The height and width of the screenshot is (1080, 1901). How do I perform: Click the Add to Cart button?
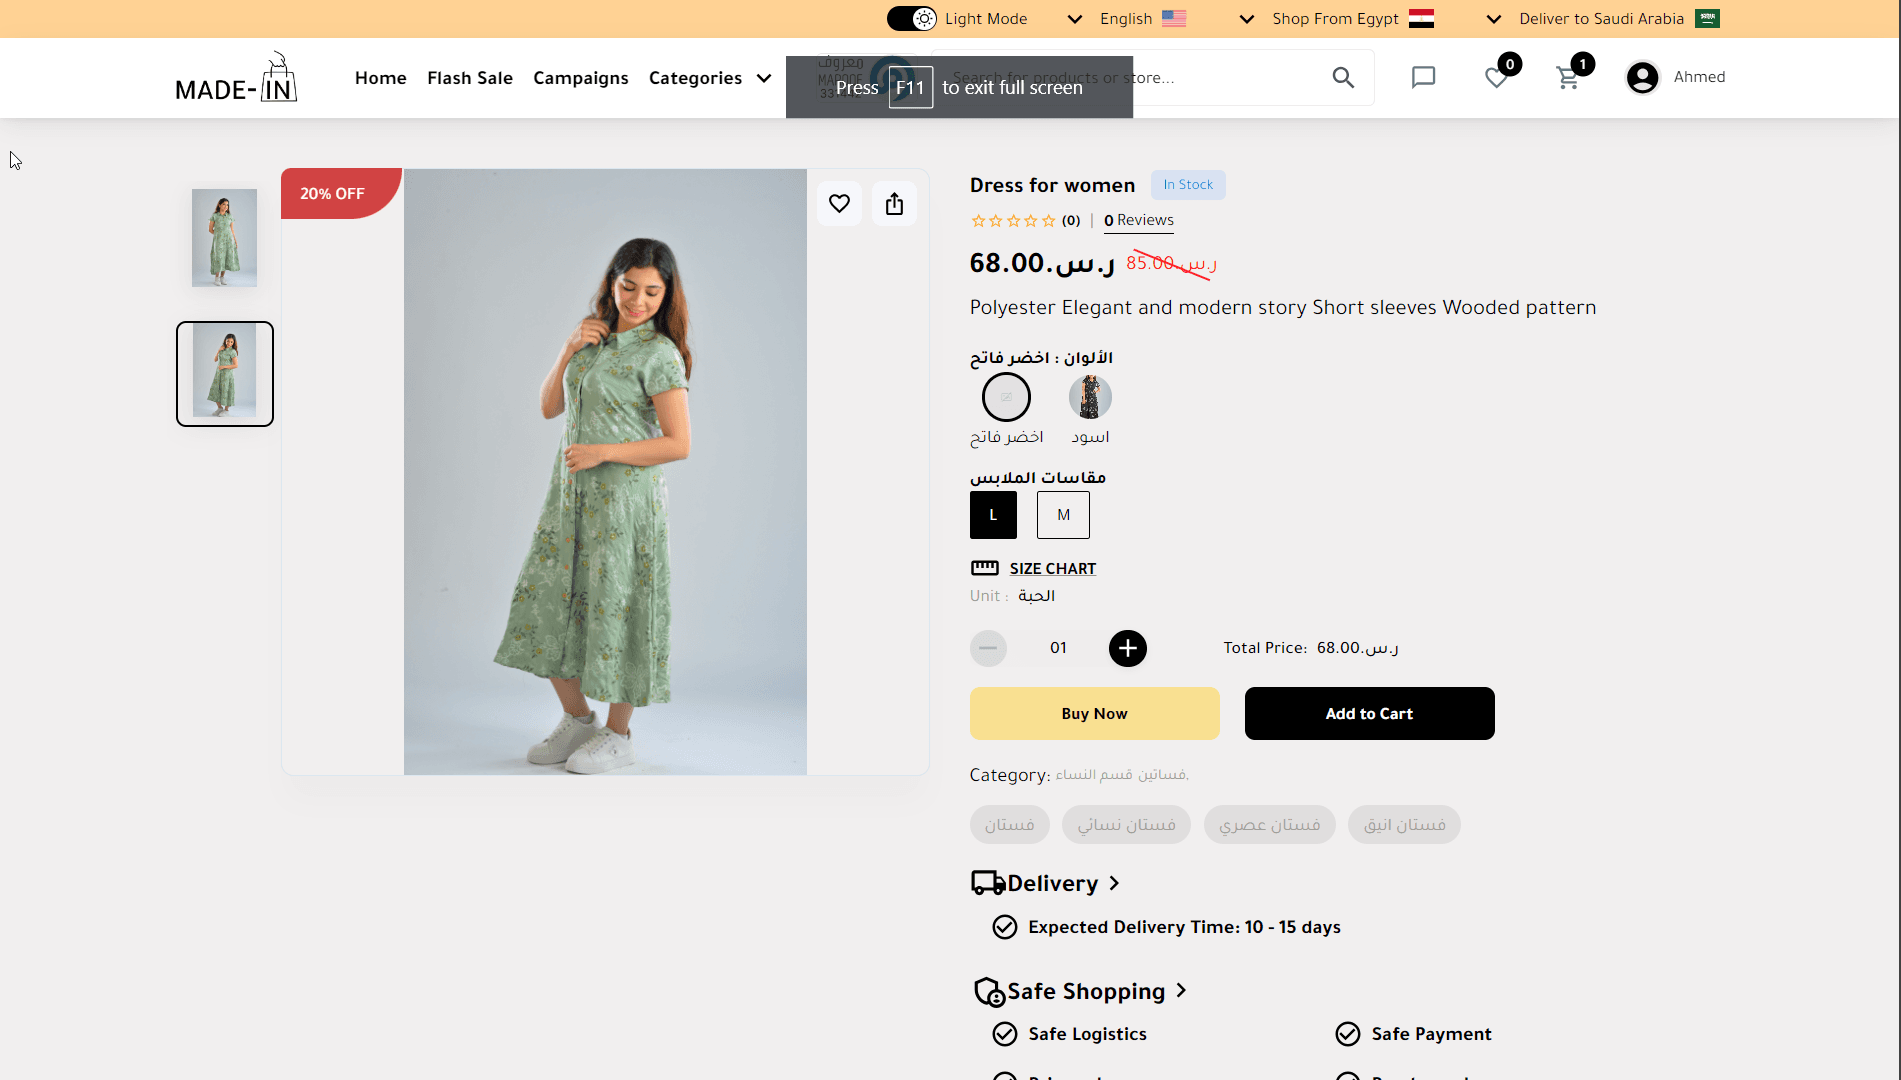coord(1369,714)
